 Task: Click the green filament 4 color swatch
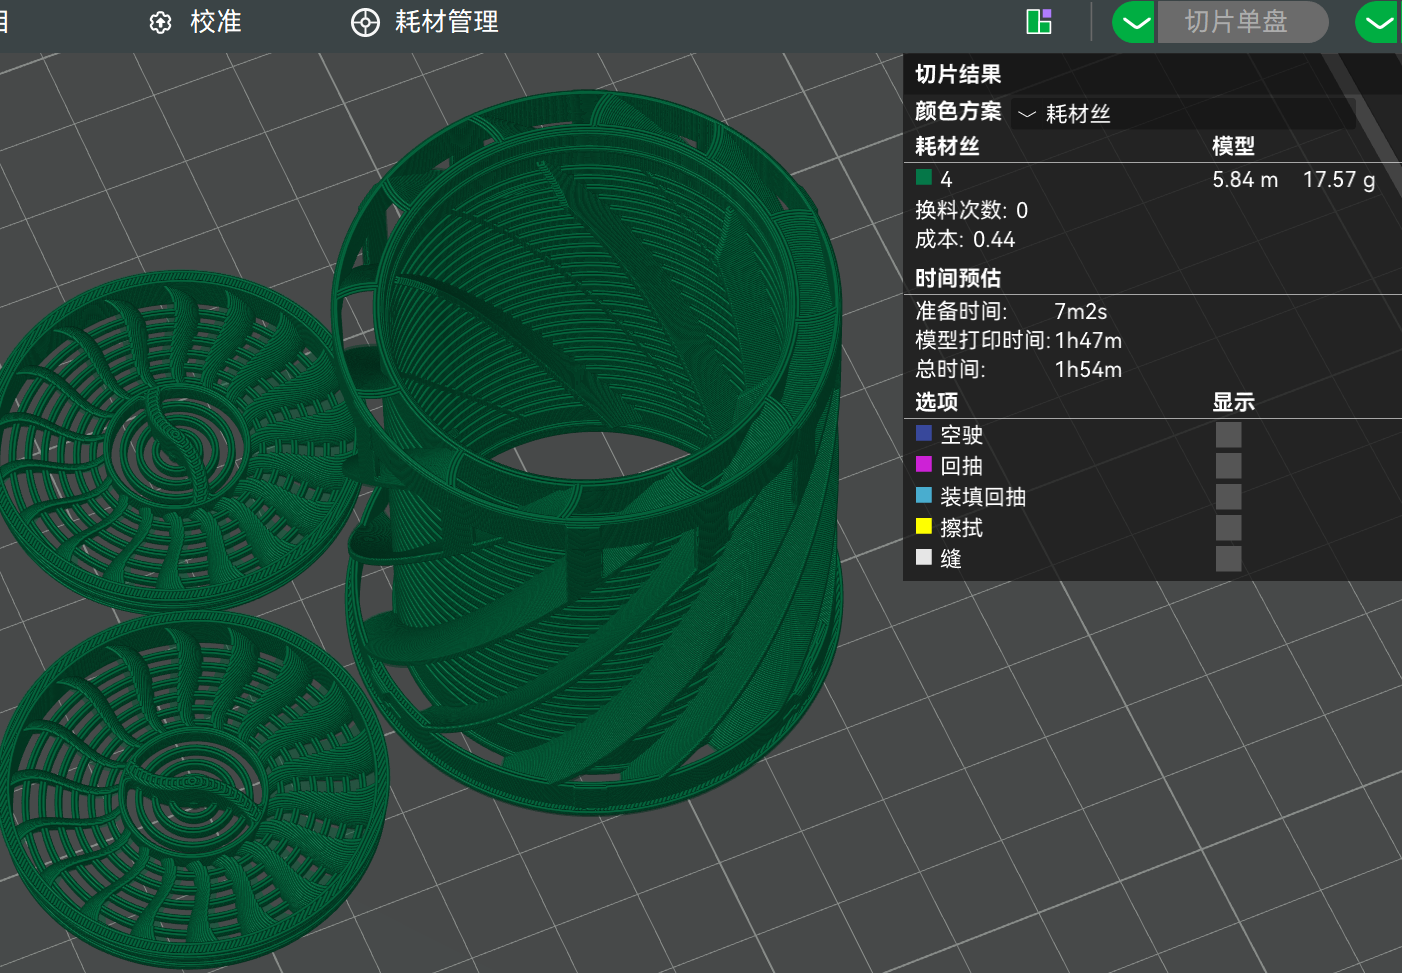point(924,178)
